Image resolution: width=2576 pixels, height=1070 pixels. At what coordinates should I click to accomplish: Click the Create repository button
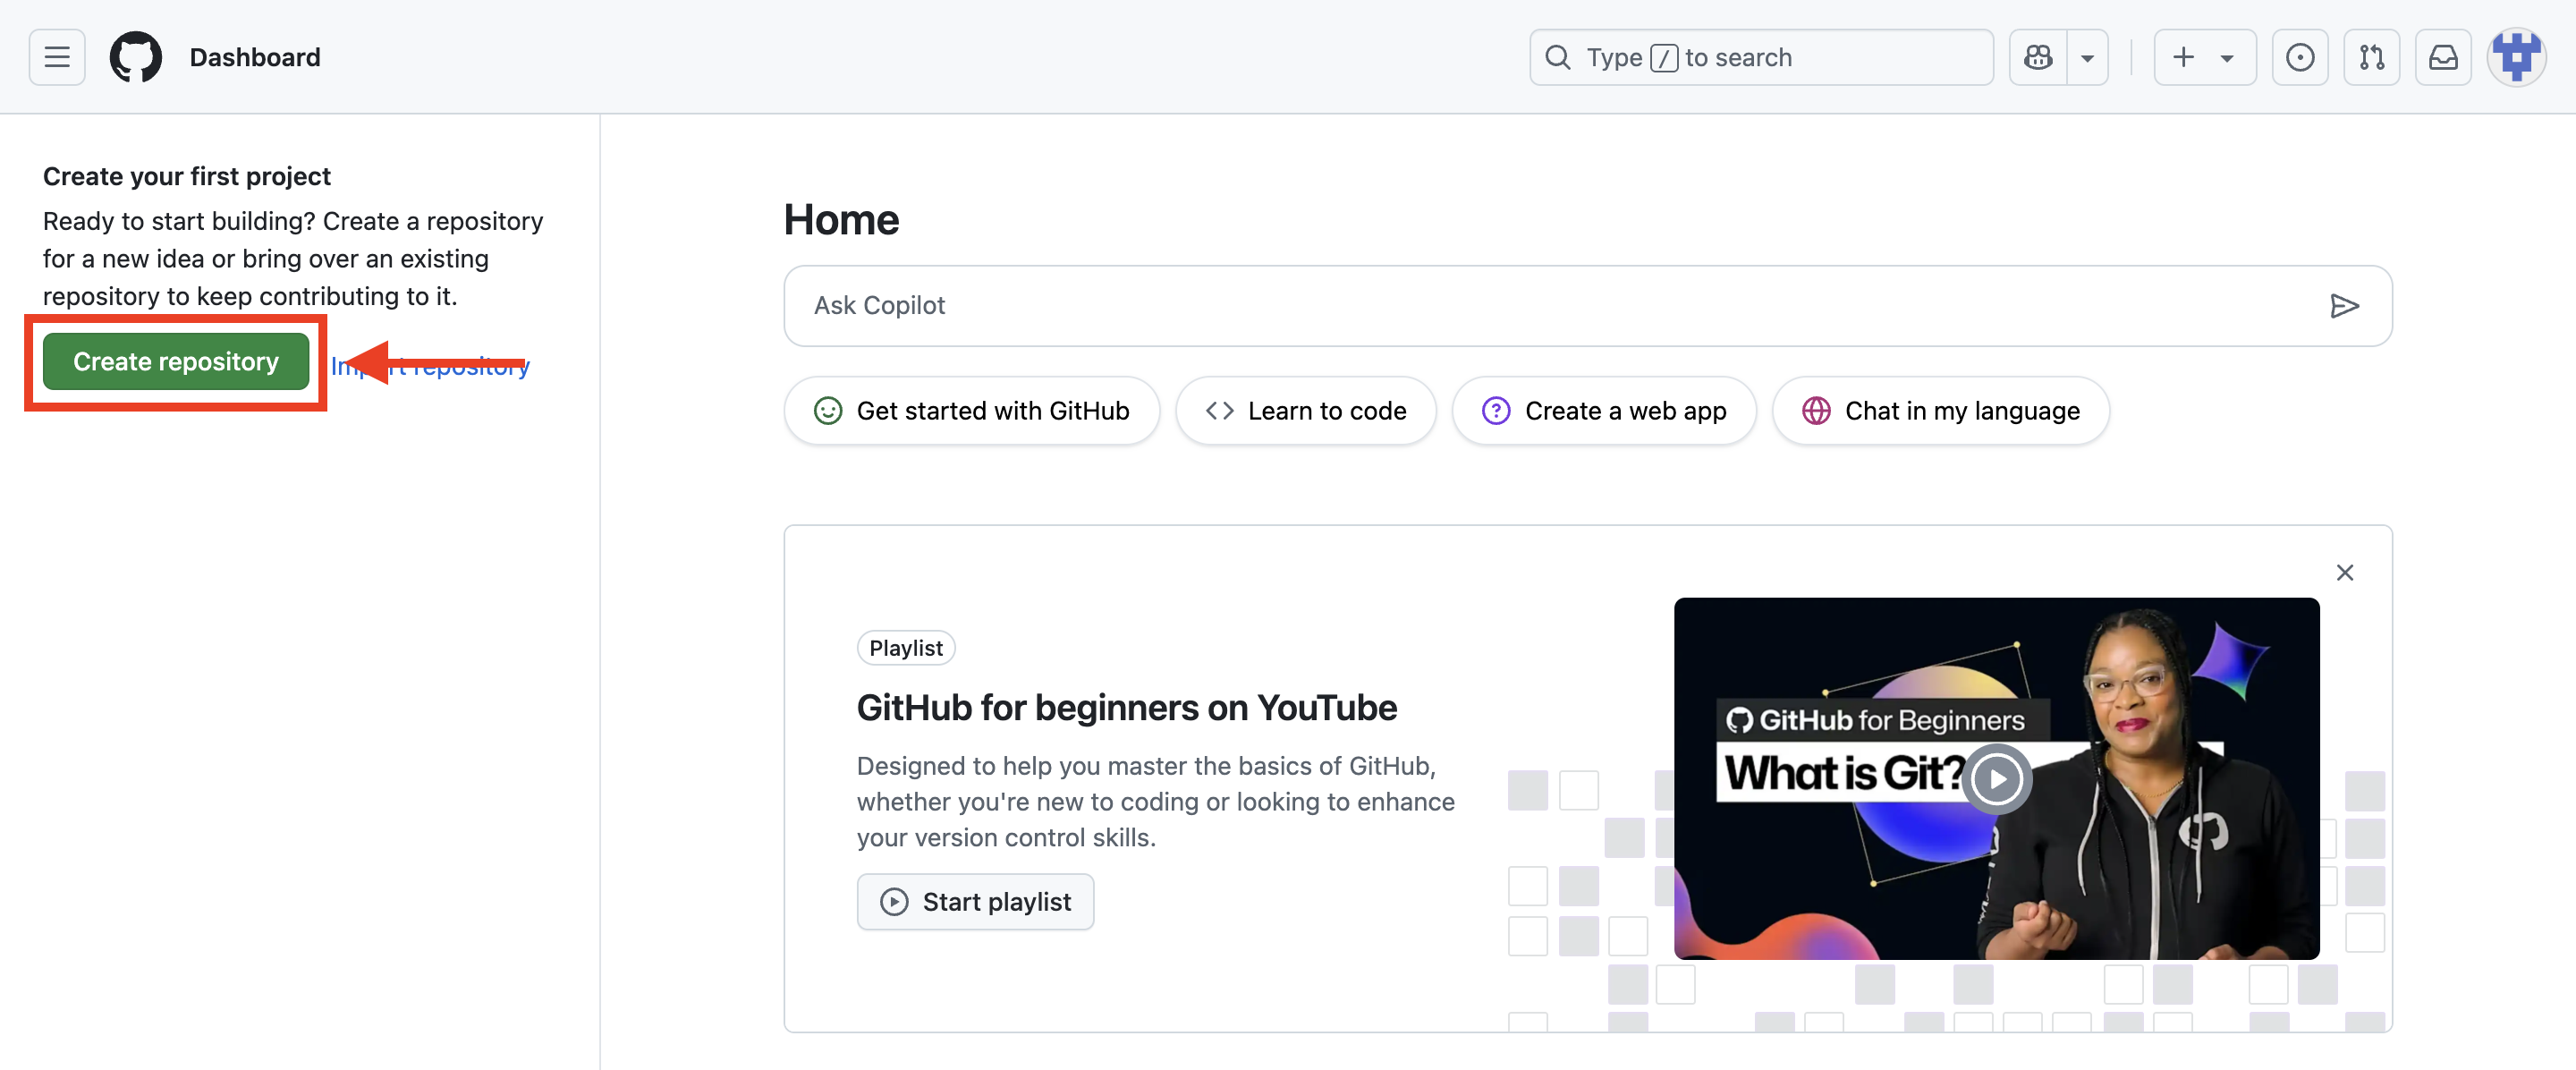[176, 362]
